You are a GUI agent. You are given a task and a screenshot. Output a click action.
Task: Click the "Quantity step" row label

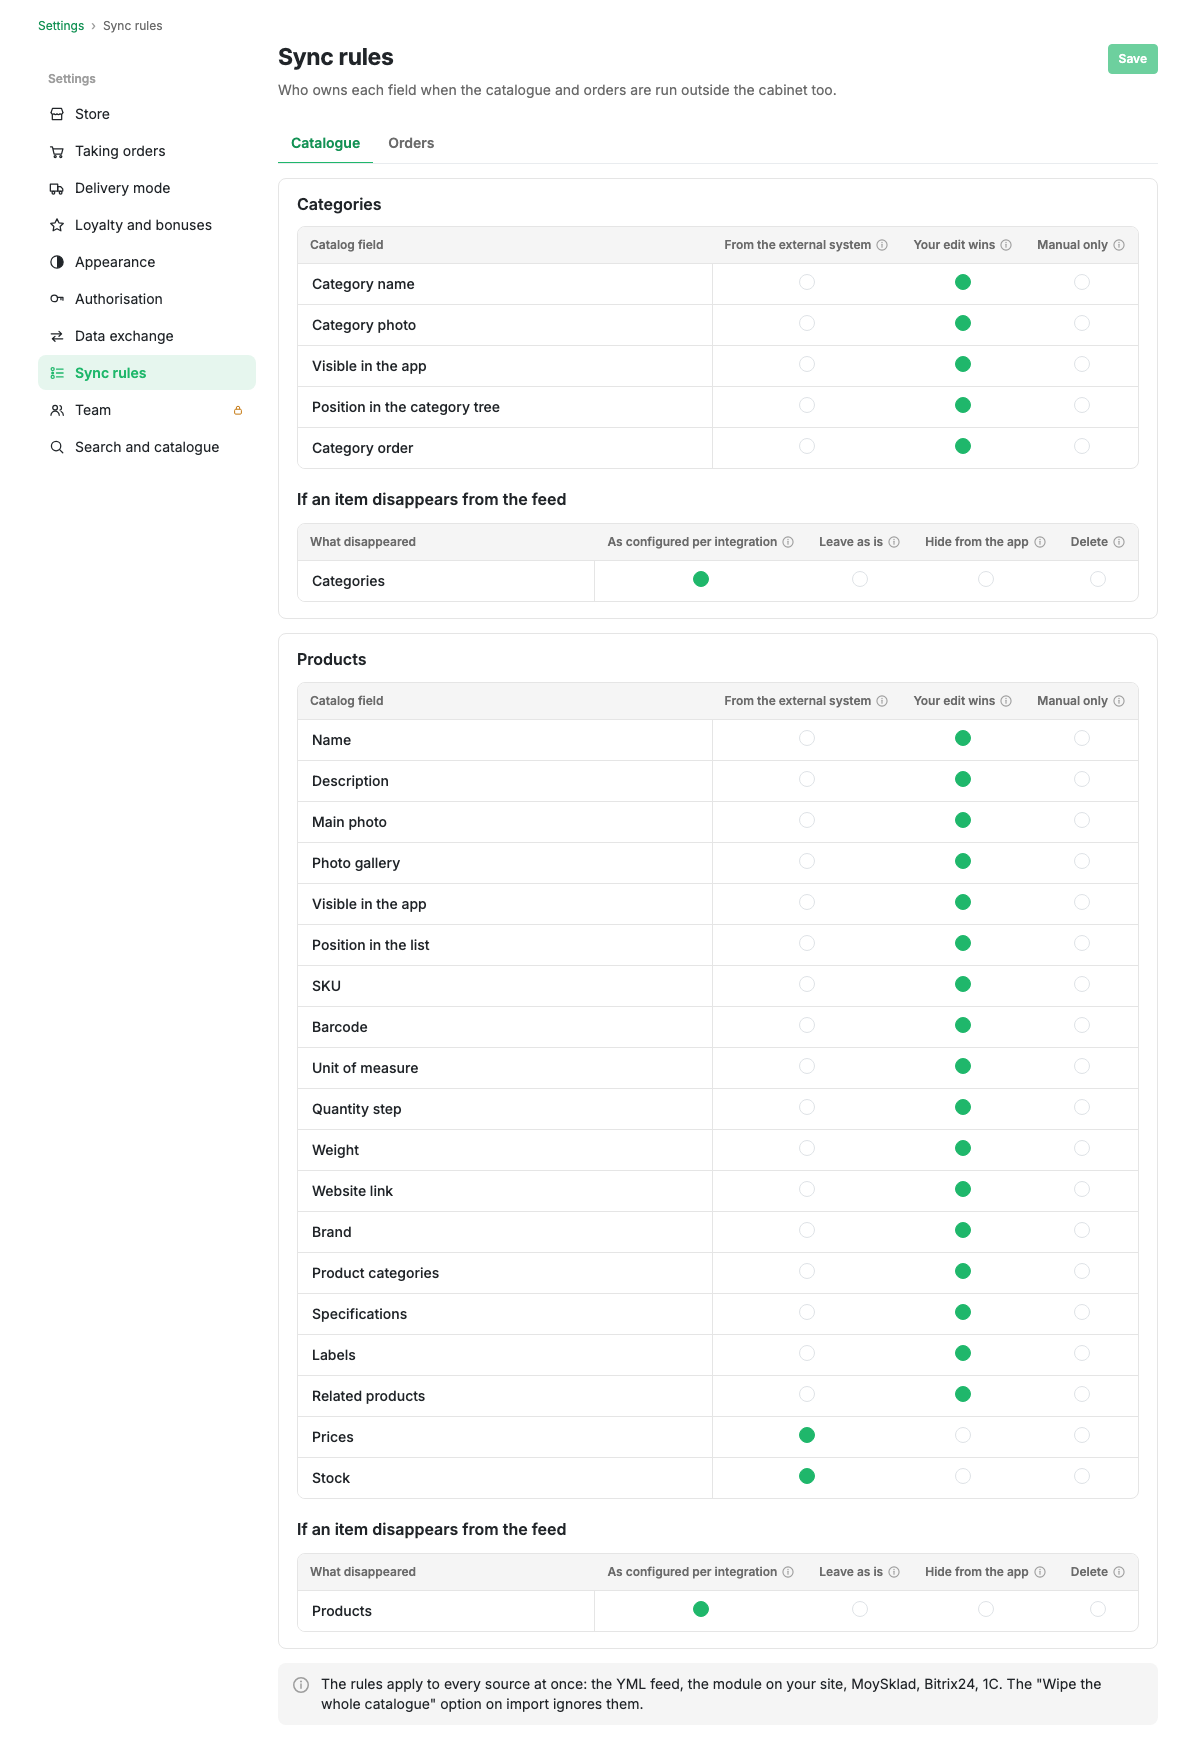click(x=356, y=1109)
